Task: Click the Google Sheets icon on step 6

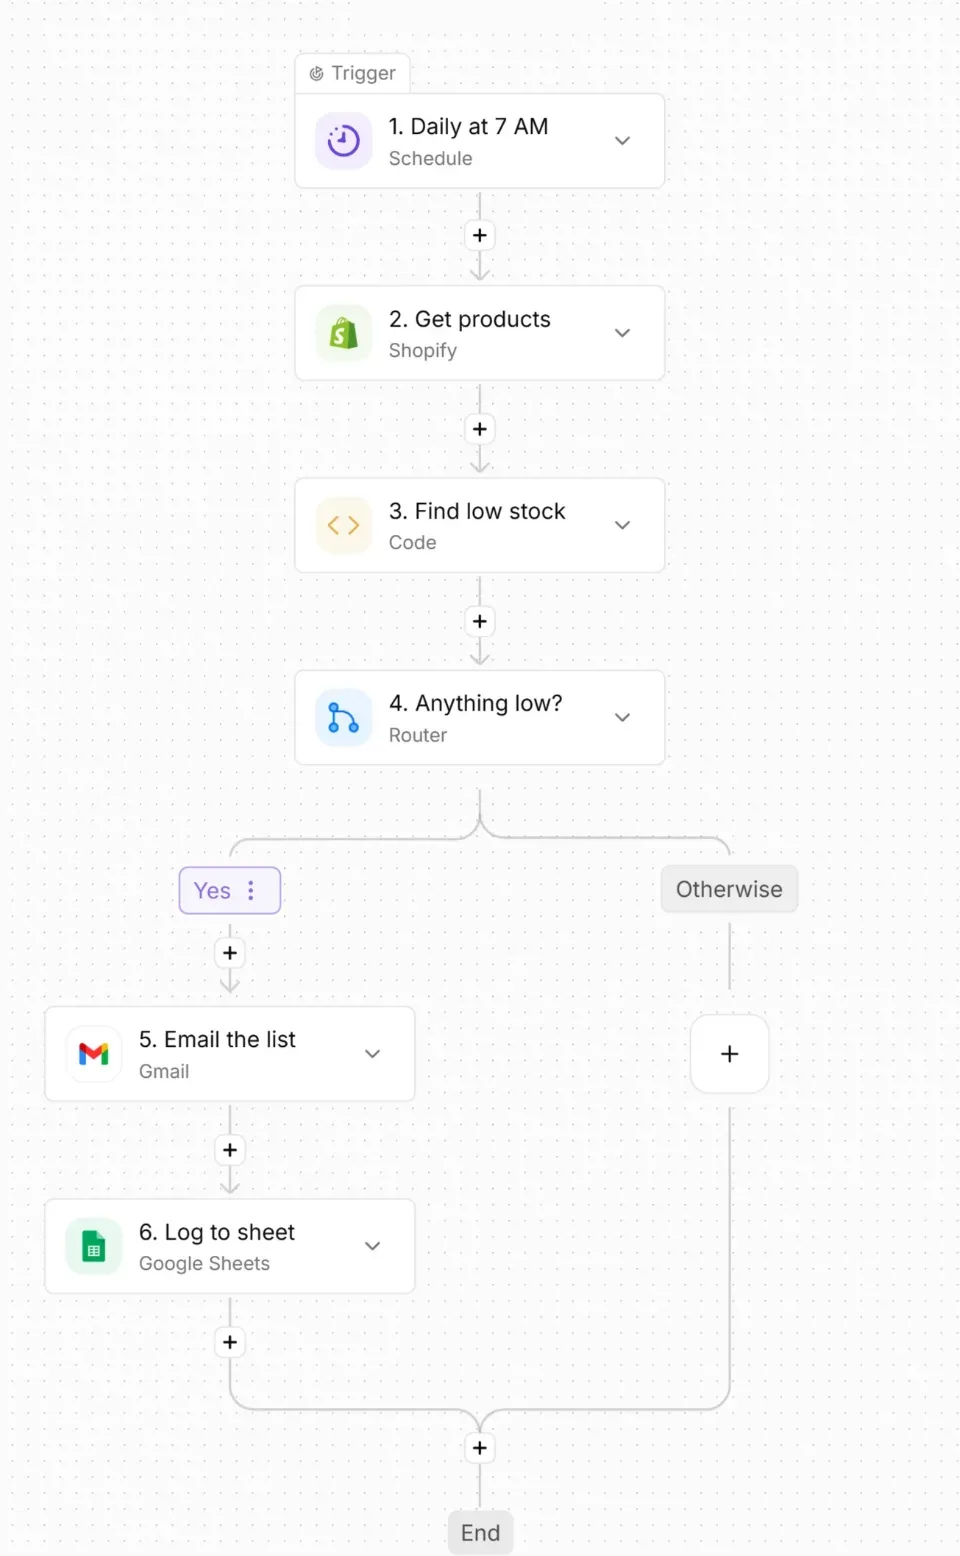Action: [94, 1246]
